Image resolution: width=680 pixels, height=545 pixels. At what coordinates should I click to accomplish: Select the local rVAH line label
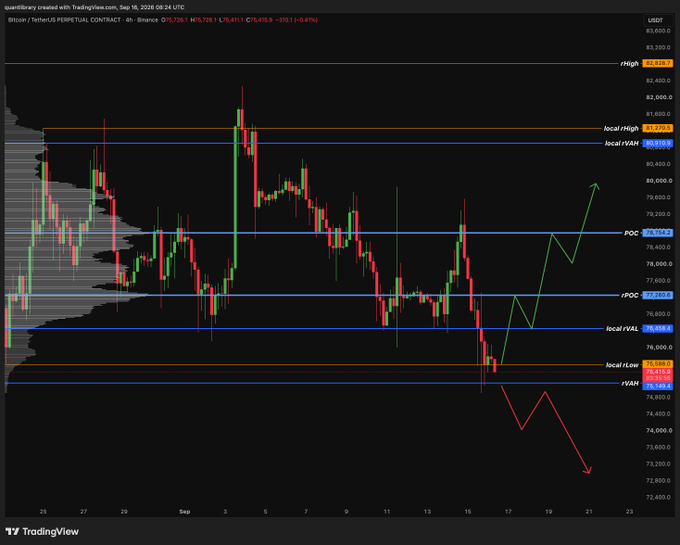tap(621, 143)
